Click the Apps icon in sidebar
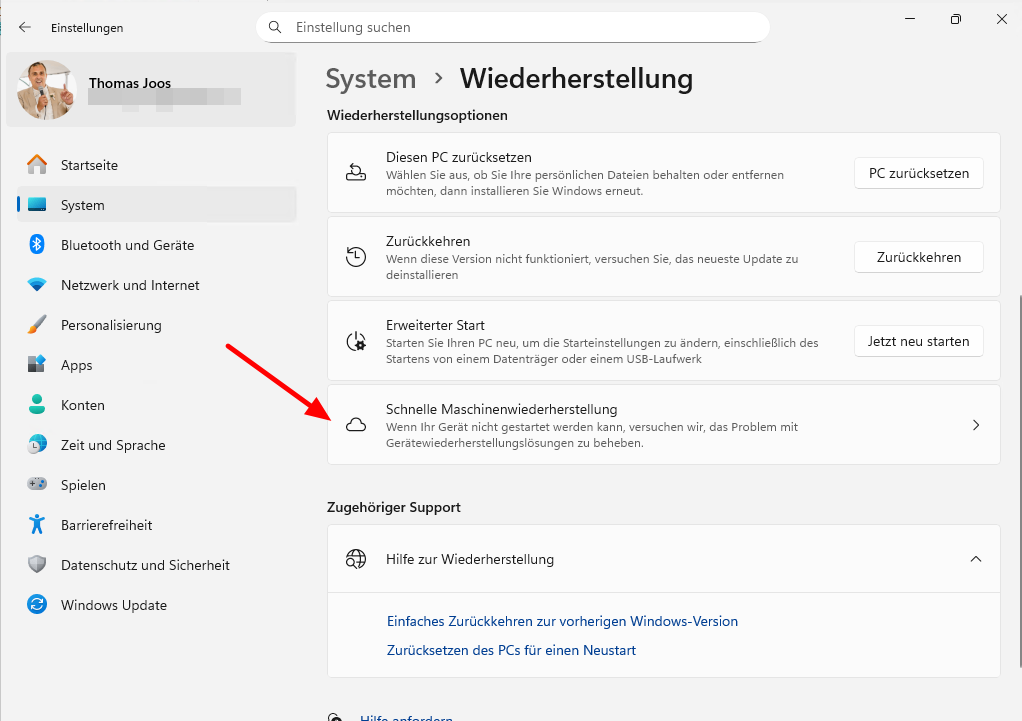The height and width of the screenshot is (721, 1022). [x=37, y=364]
